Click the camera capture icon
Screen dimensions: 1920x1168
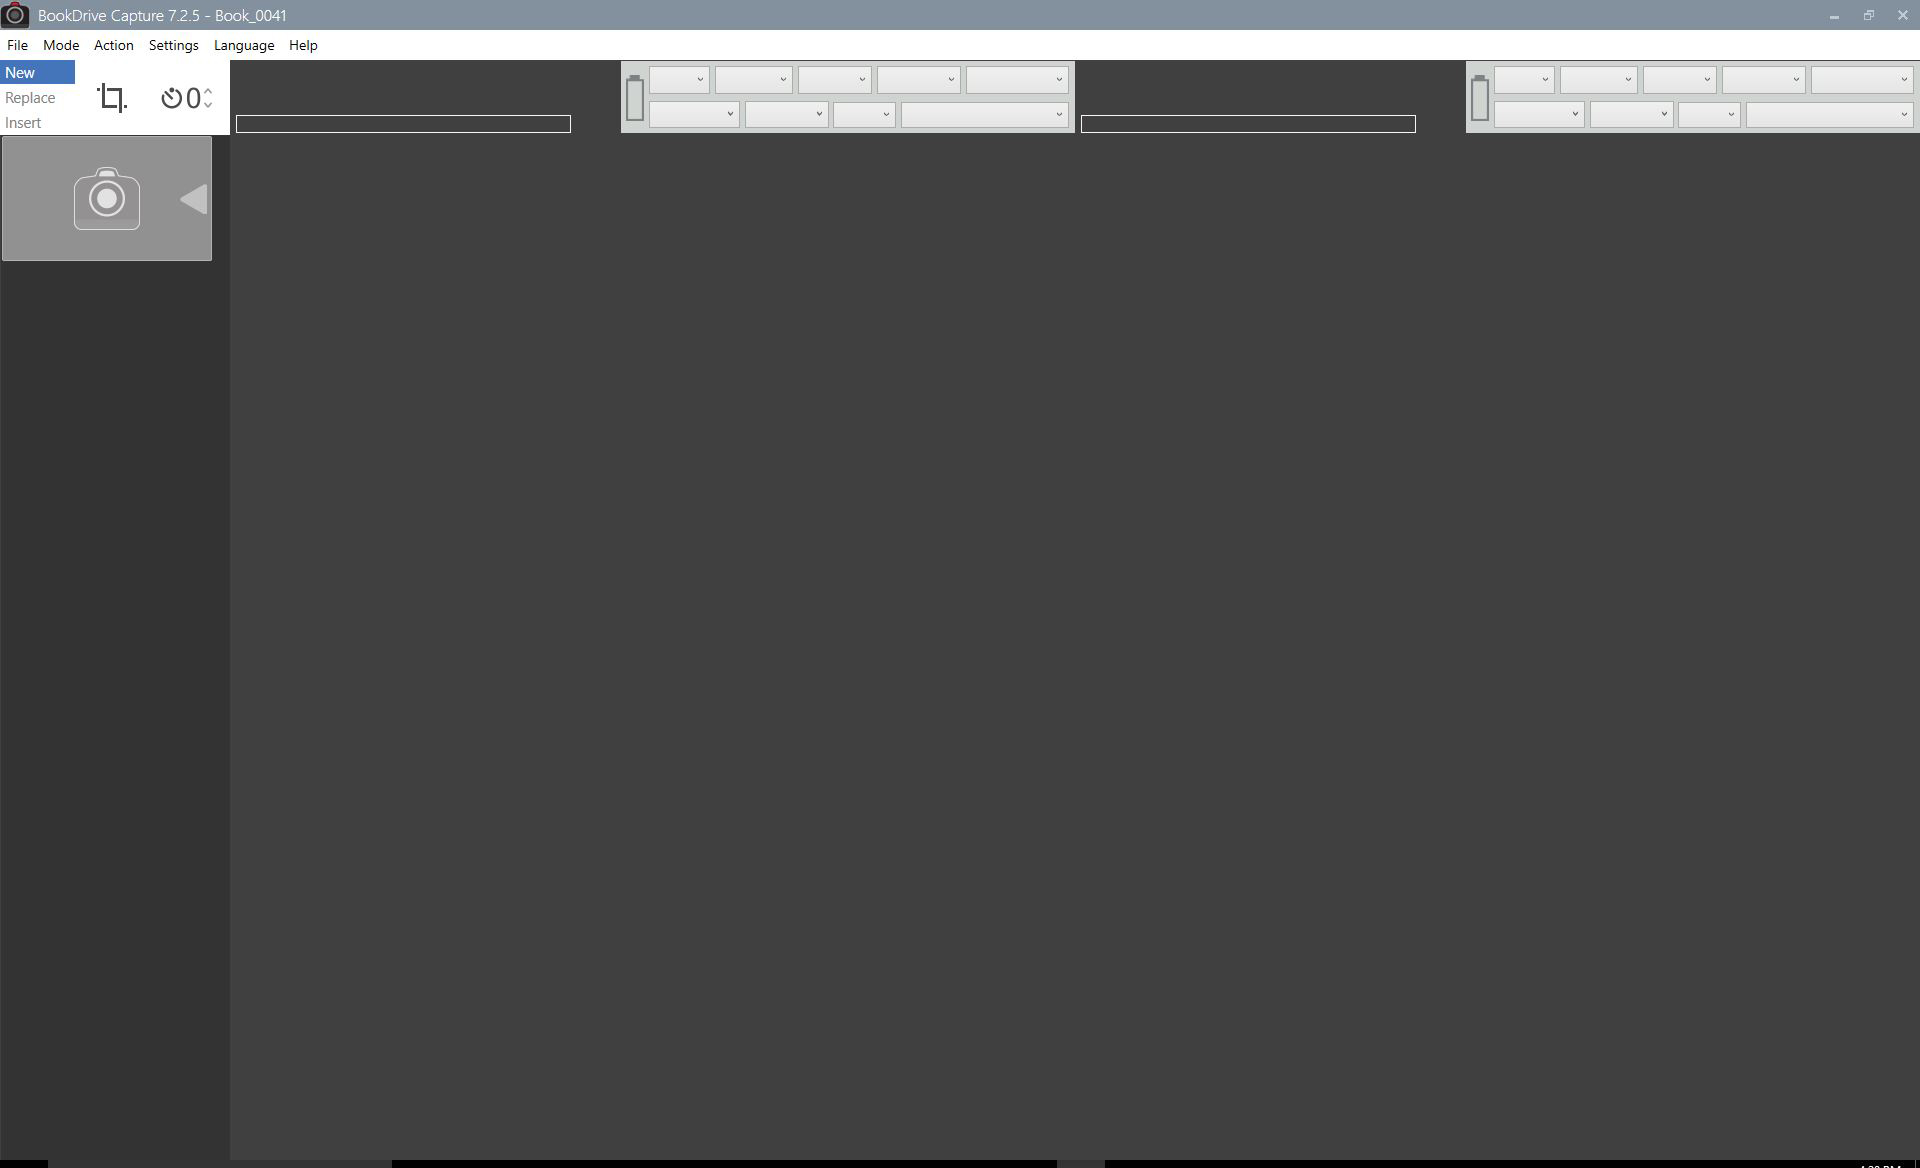pyautogui.click(x=106, y=199)
